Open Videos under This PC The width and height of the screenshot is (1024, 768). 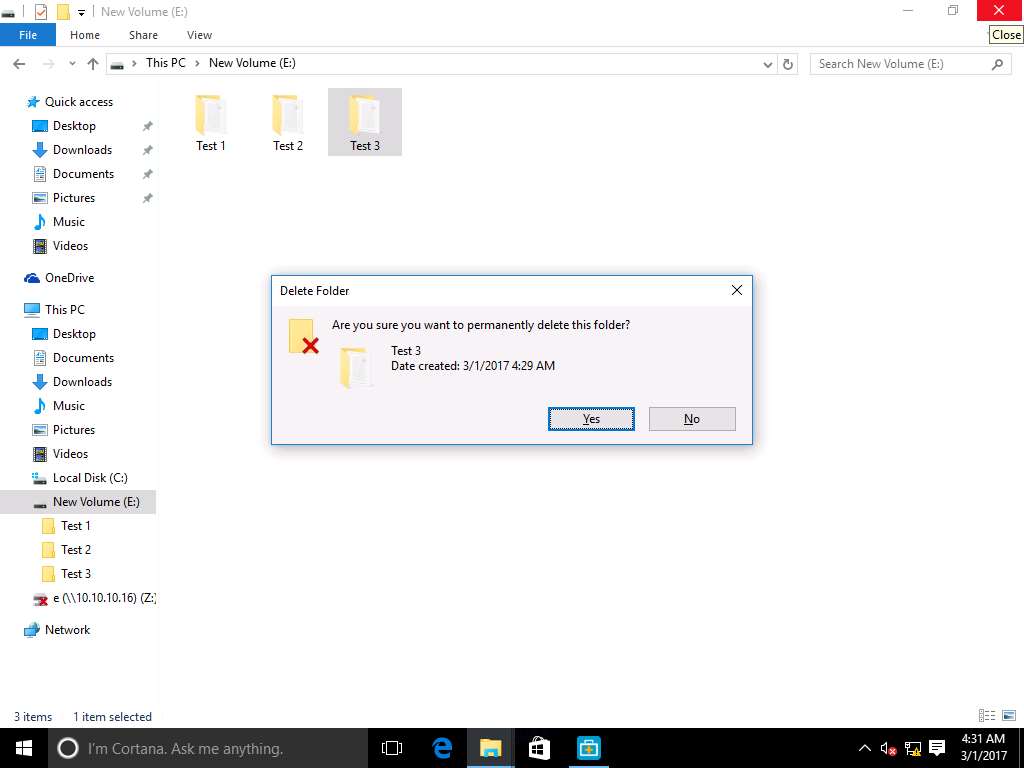70,454
